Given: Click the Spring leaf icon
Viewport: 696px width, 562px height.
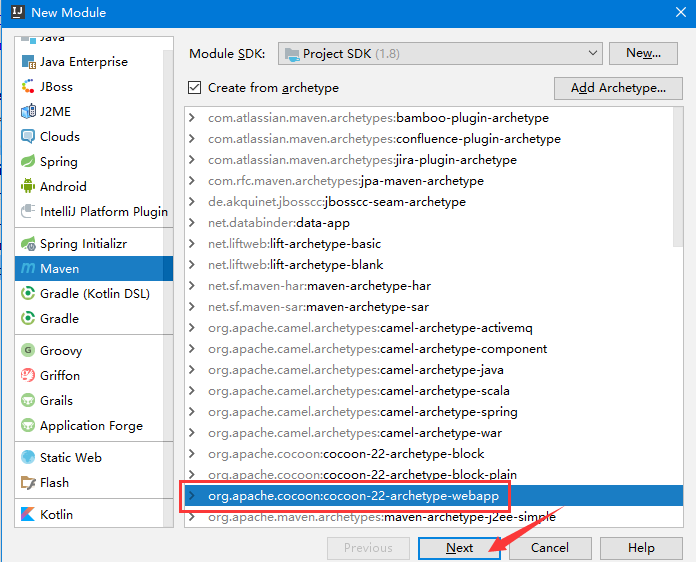Looking at the screenshot, I should tap(28, 161).
